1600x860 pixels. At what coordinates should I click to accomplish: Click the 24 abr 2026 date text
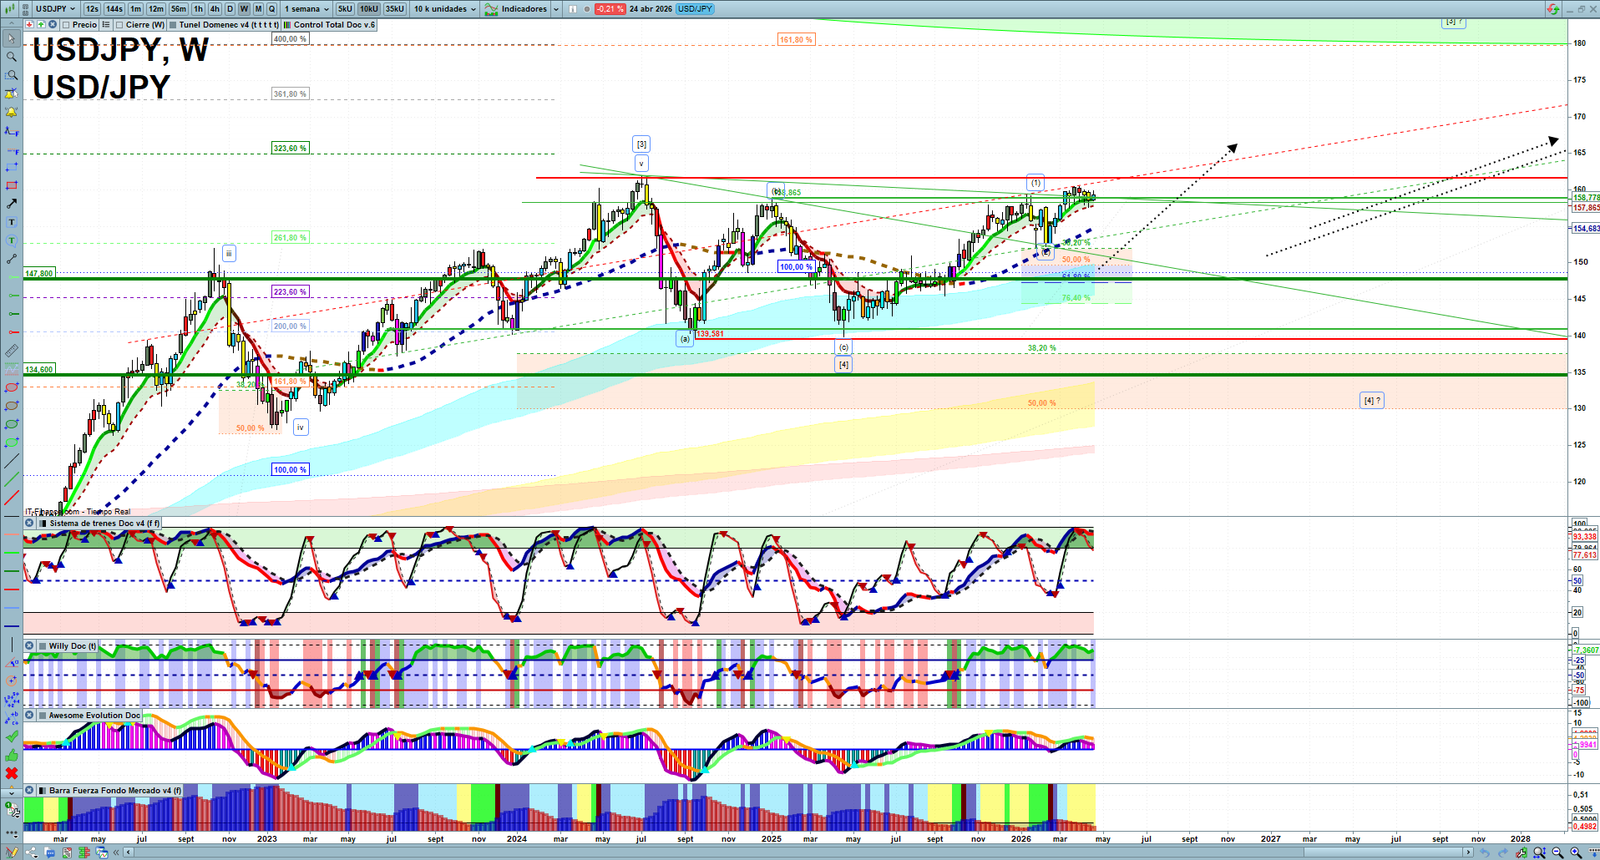(650, 9)
